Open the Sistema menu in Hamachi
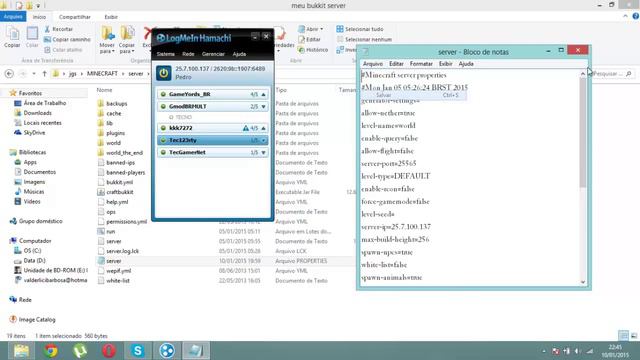This screenshot has height=360, width=640. point(166,54)
